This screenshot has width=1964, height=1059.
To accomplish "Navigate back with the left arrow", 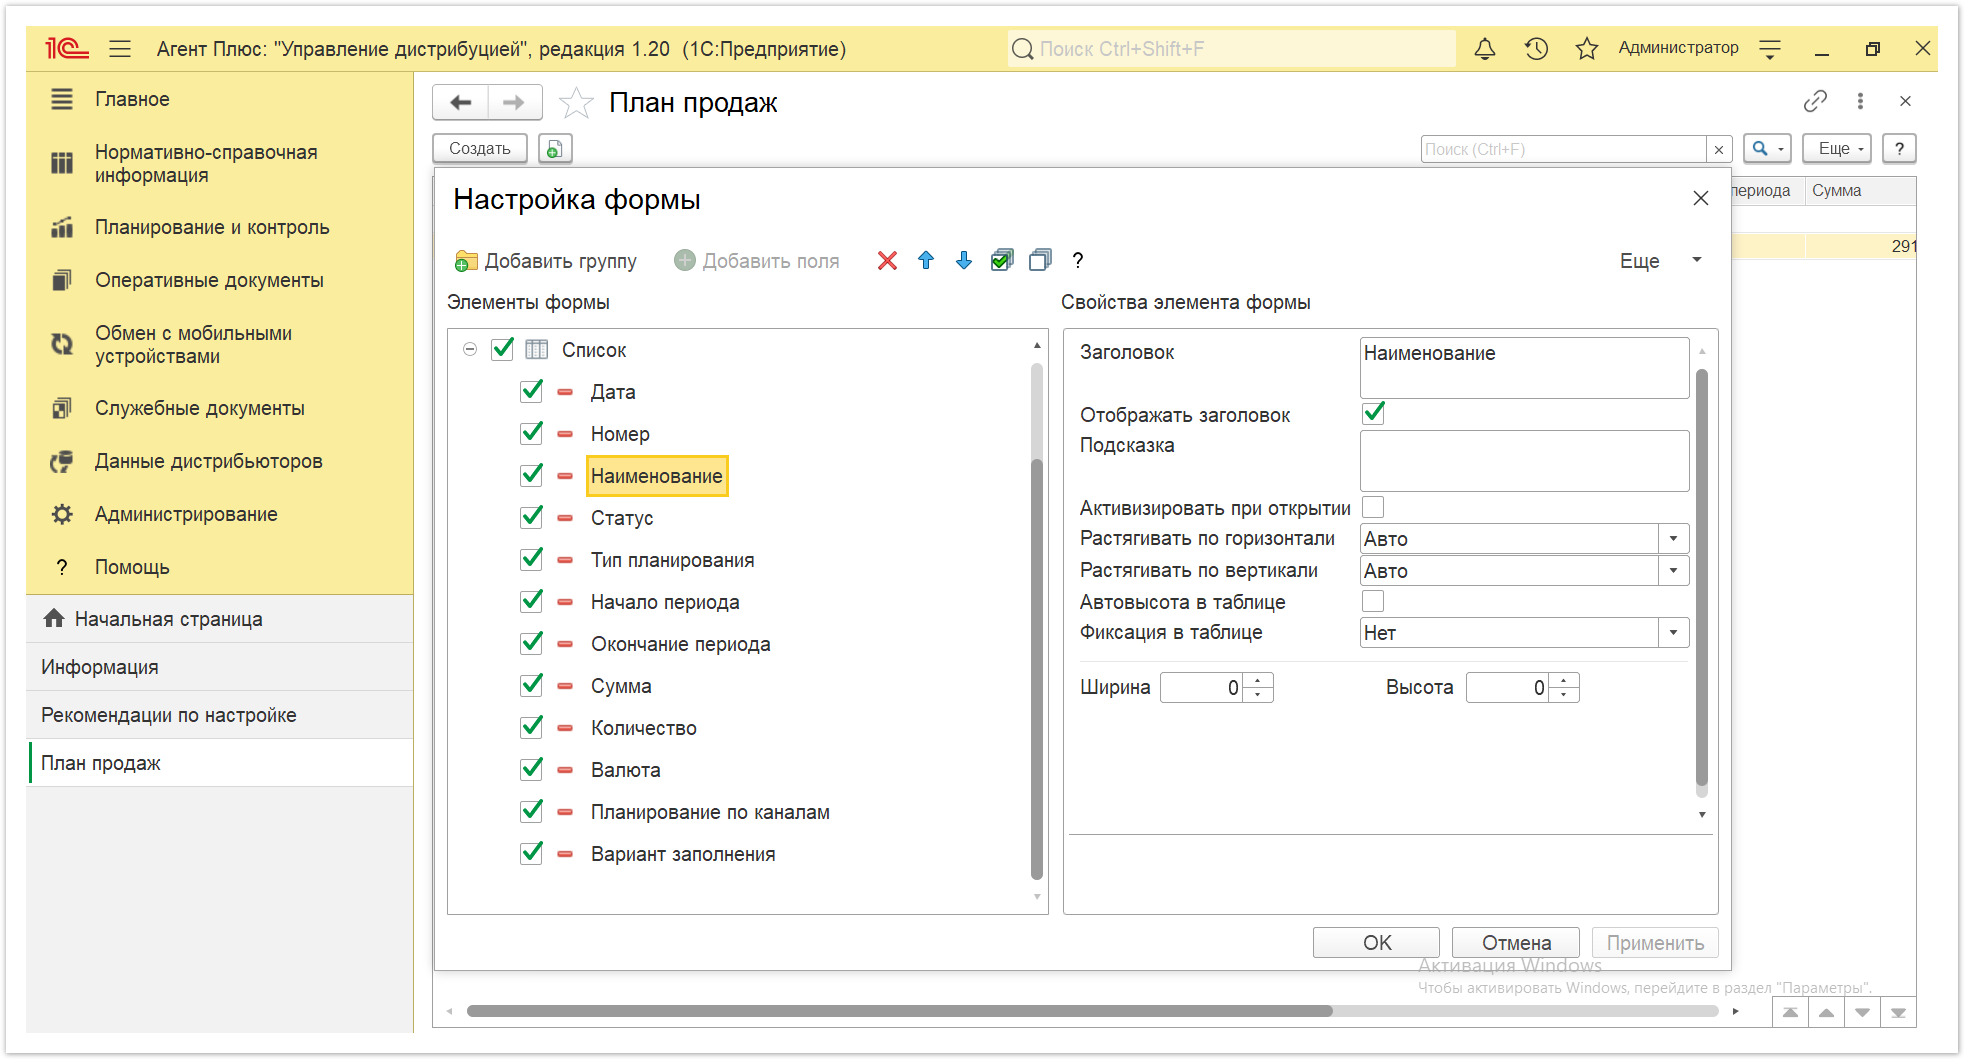I will (x=461, y=102).
